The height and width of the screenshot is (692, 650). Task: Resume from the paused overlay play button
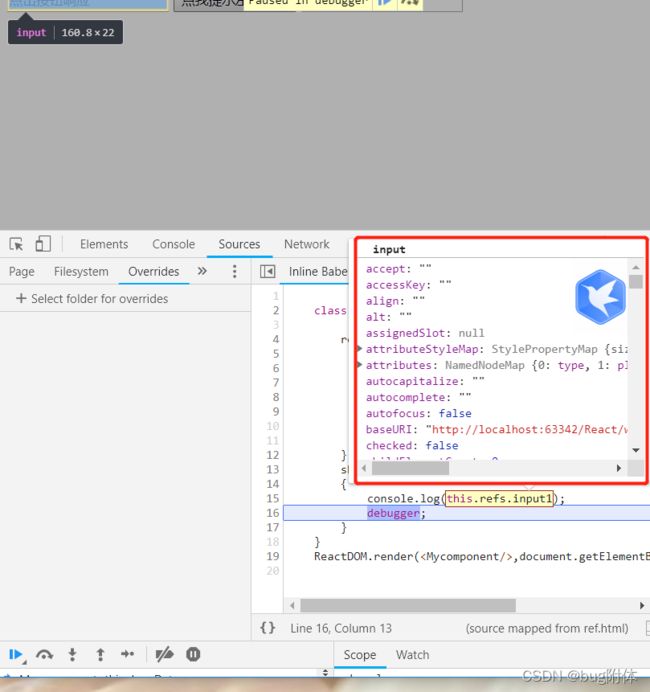(384, 3)
